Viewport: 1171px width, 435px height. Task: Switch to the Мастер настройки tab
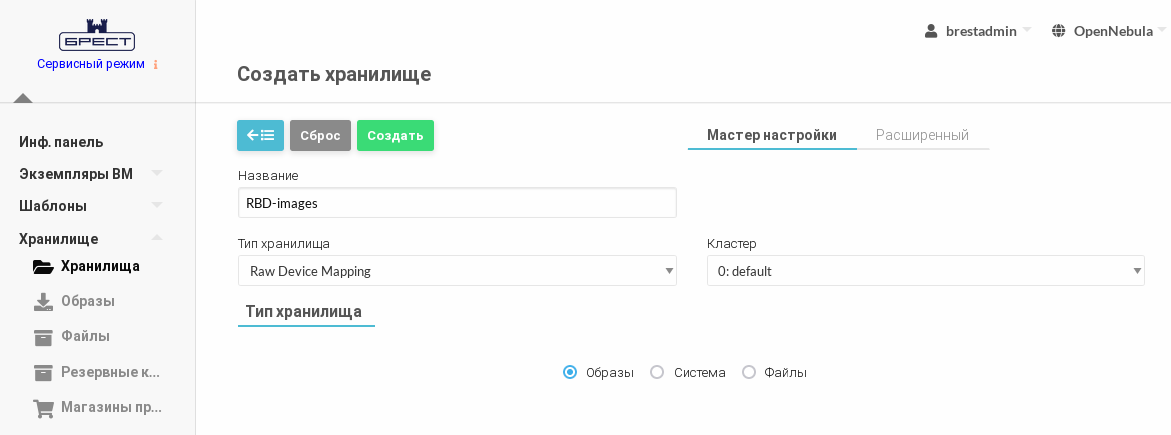pos(772,135)
